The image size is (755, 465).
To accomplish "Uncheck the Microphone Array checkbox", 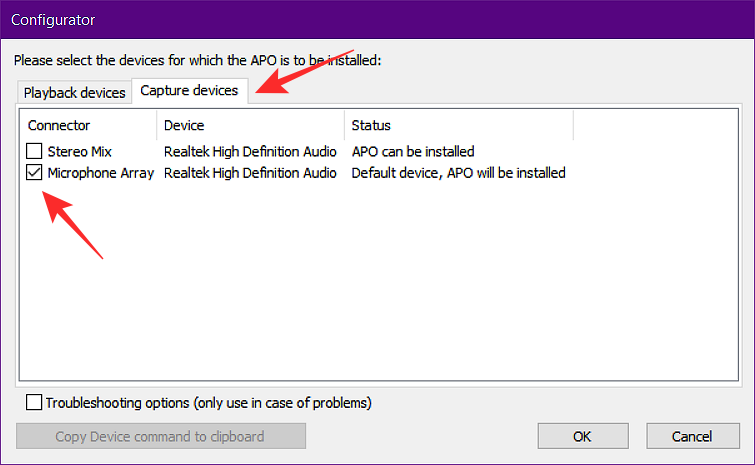I will [x=35, y=173].
